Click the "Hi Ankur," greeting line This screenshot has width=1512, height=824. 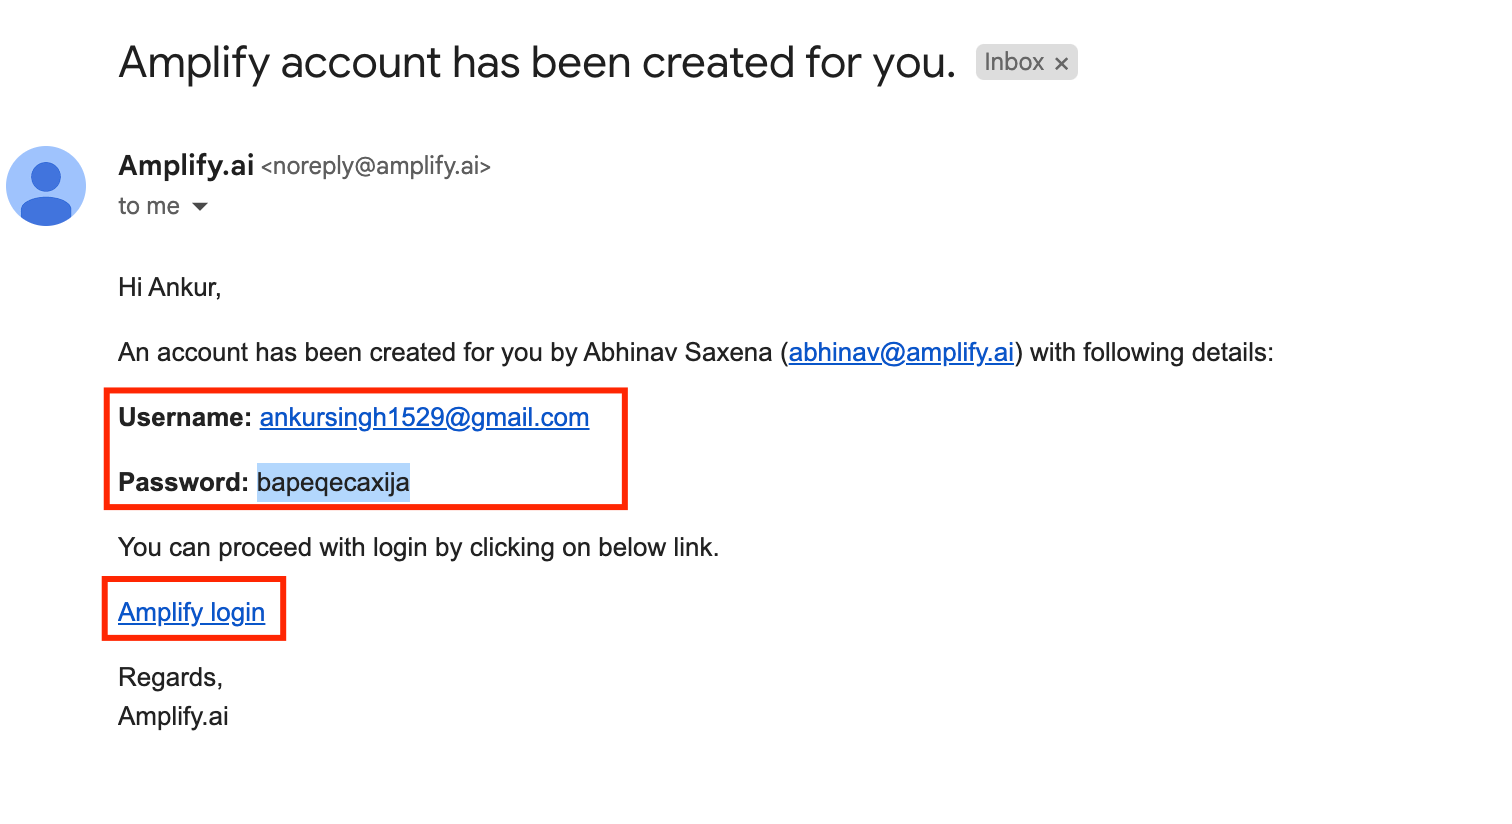[x=169, y=288]
